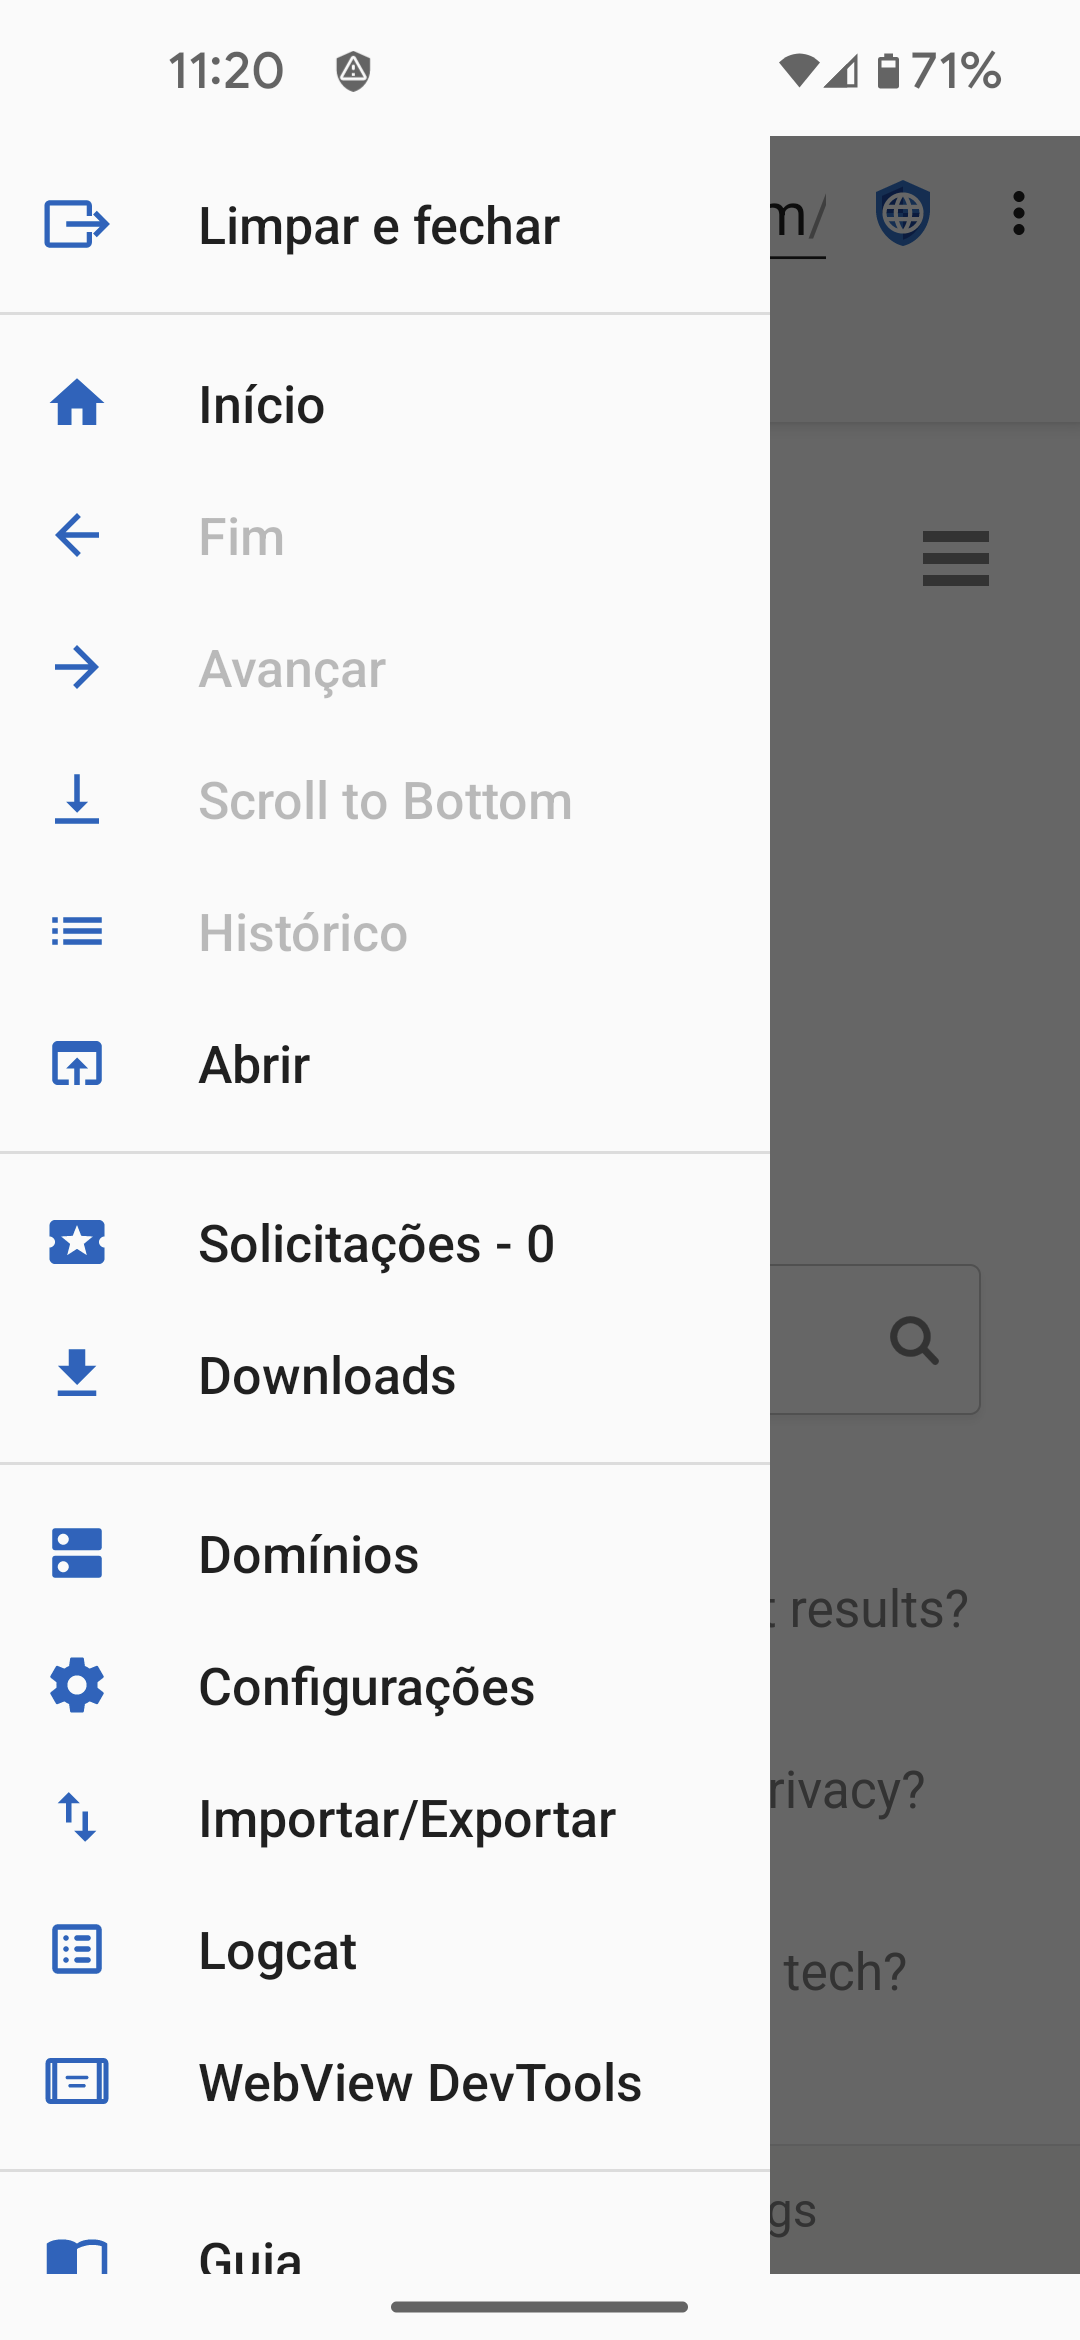Tap the Abrir open-file icon

[x=77, y=1064]
